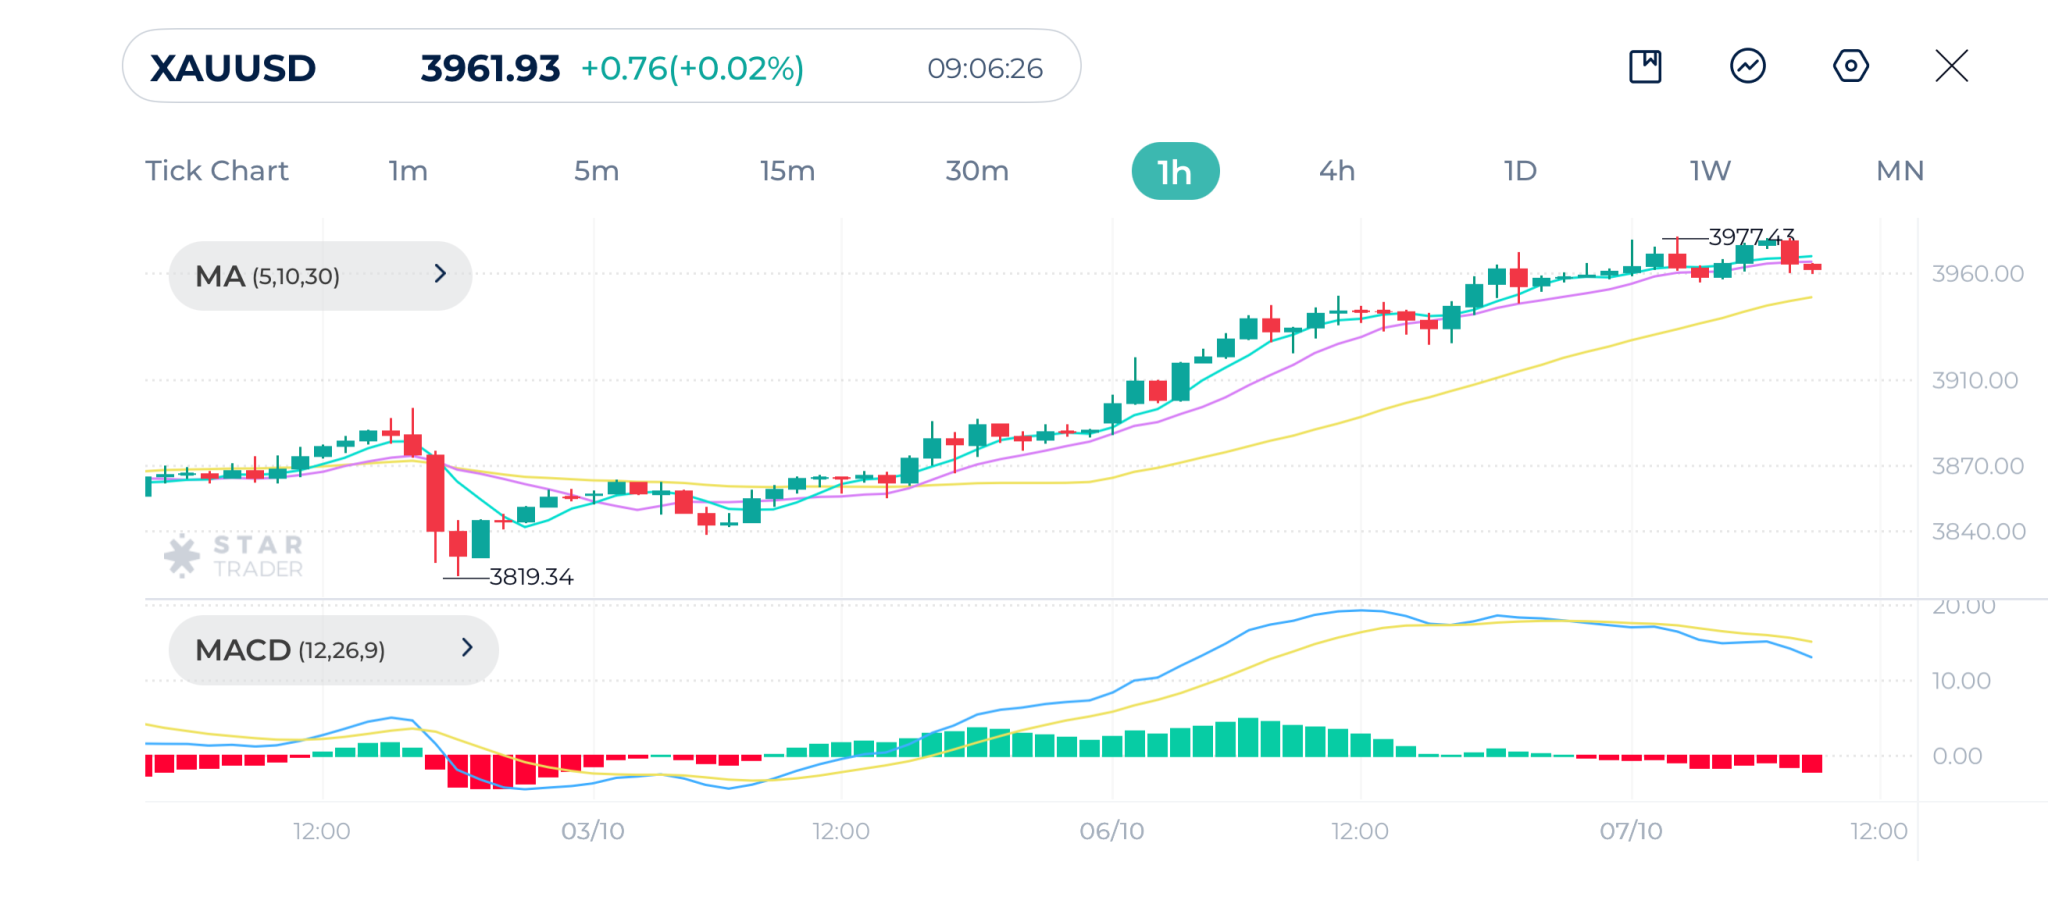Select the 1W weekly timeframe
Viewport: 2048px width, 904px height.
pos(1710,171)
